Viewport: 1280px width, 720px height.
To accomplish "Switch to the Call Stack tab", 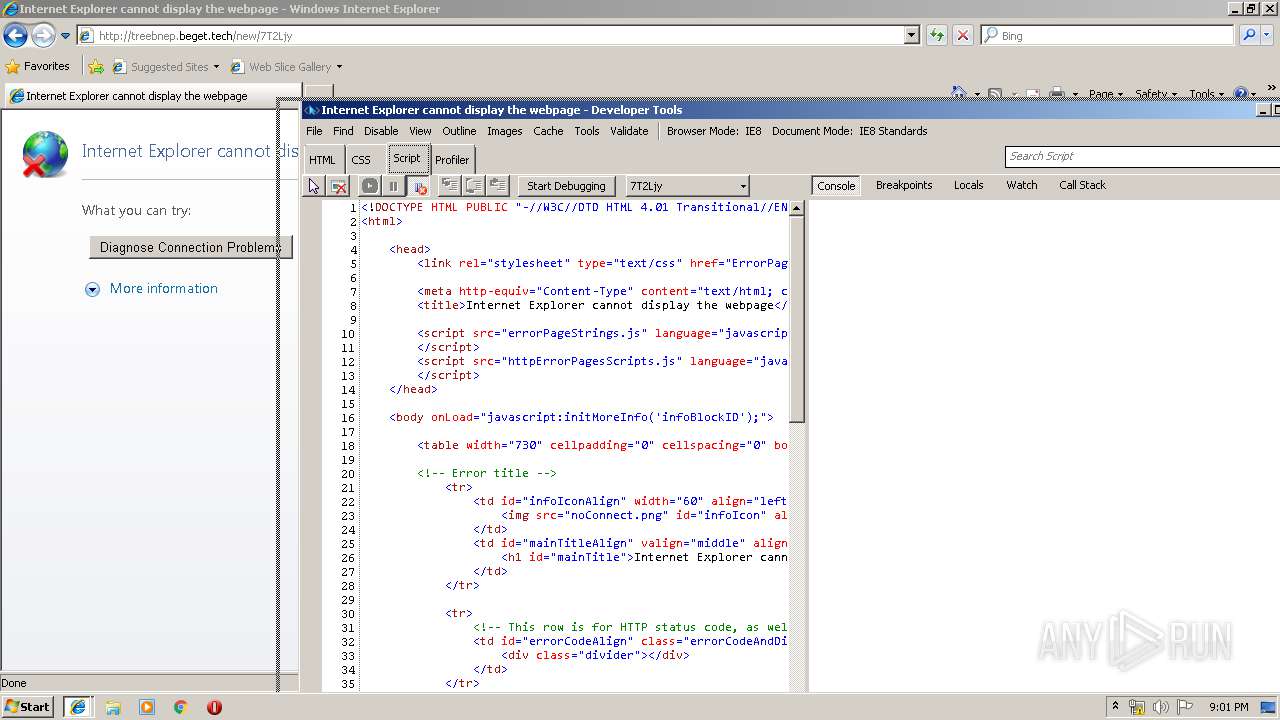I will tap(1082, 185).
